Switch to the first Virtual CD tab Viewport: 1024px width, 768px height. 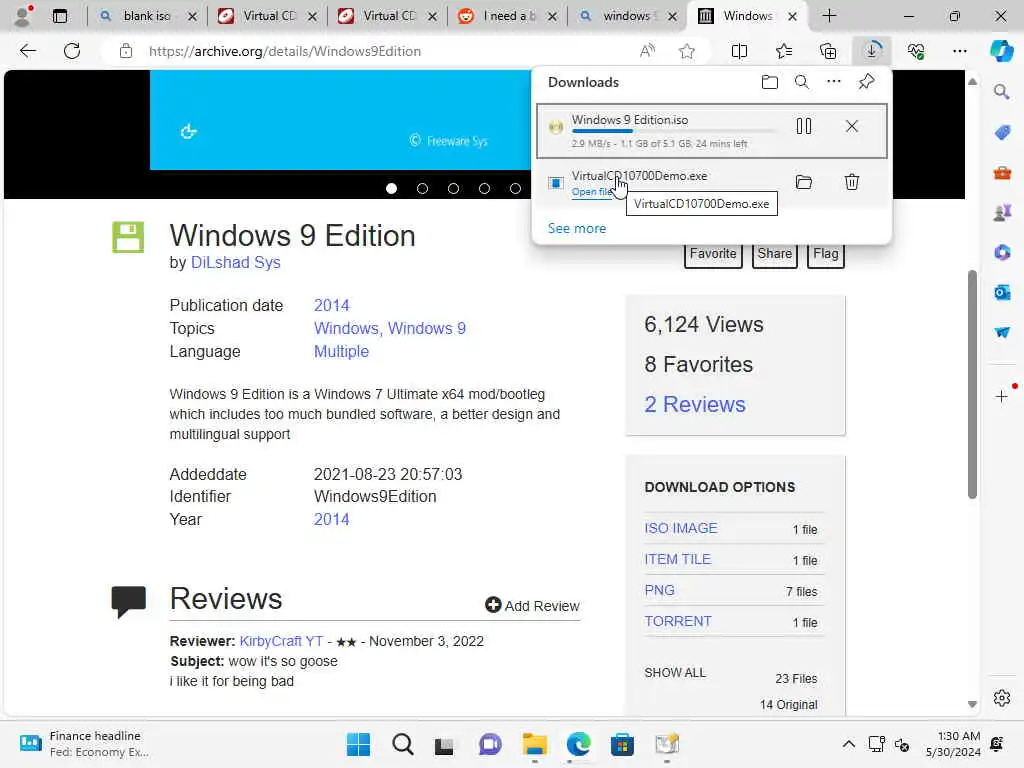click(266, 16)
